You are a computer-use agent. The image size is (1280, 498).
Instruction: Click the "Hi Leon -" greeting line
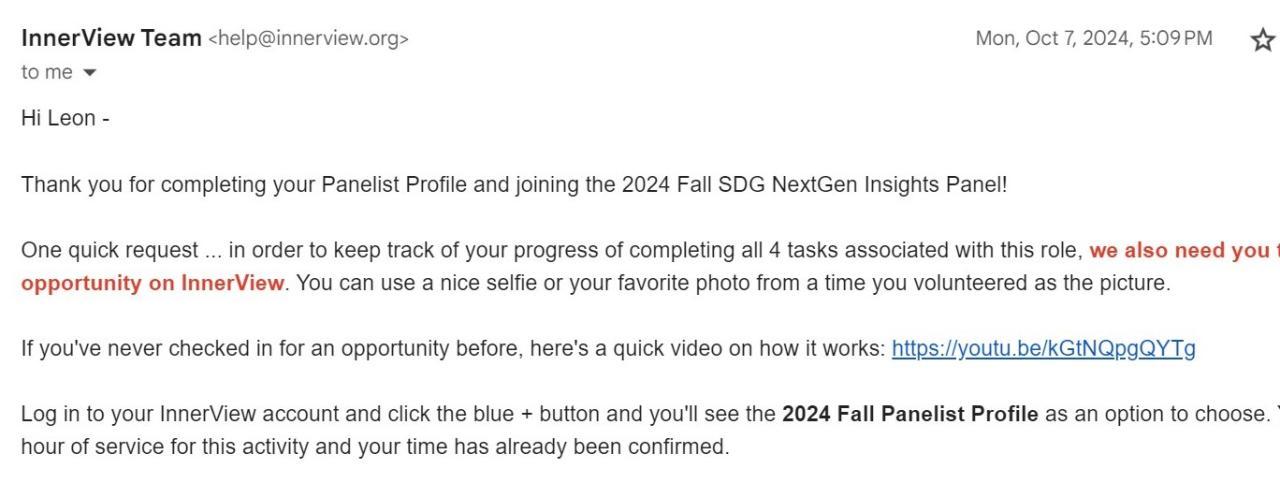click(x=65, y=118)
